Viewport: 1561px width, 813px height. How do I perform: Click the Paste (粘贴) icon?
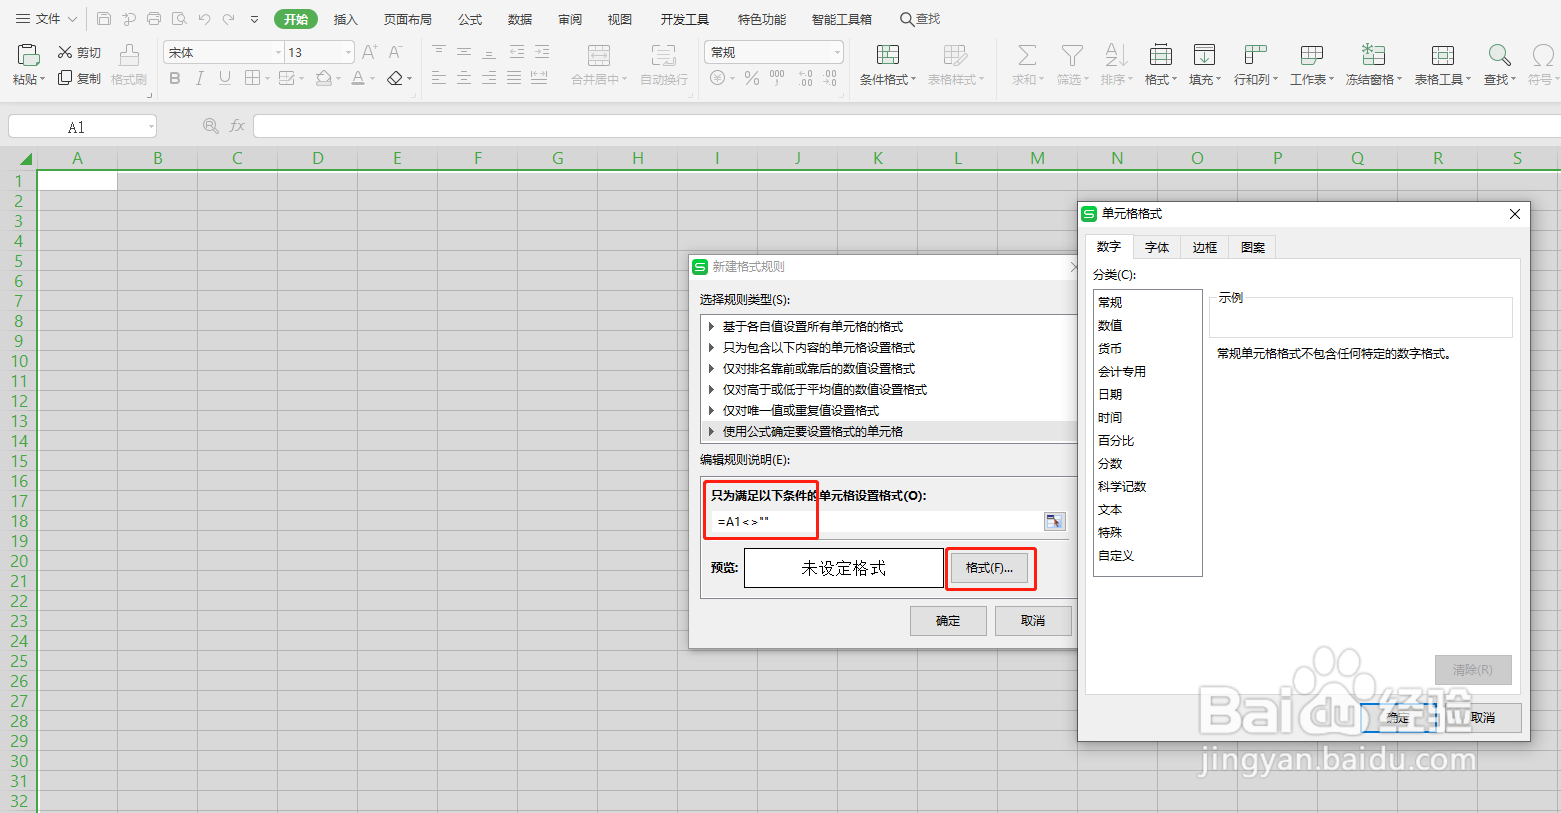tap(28, 55)
